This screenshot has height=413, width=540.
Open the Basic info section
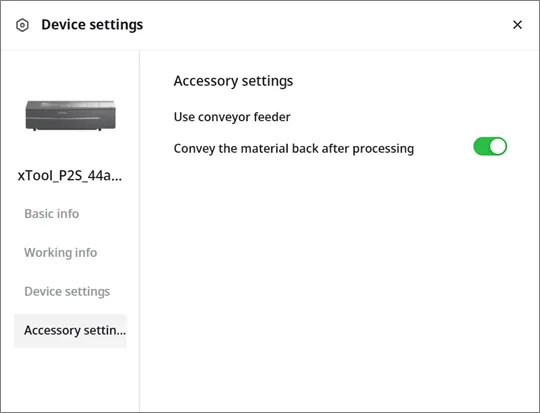click(52, 214)
